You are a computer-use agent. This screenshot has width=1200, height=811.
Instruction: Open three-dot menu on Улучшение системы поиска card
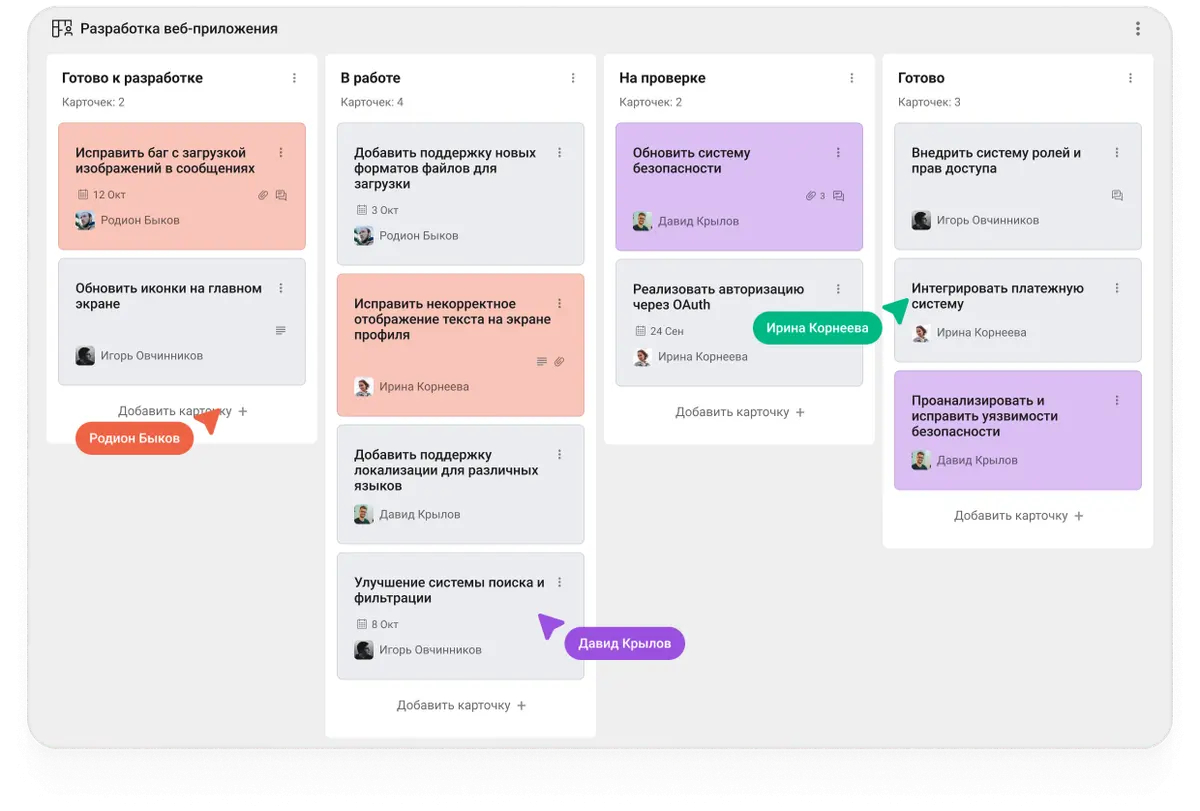point(560,582)
